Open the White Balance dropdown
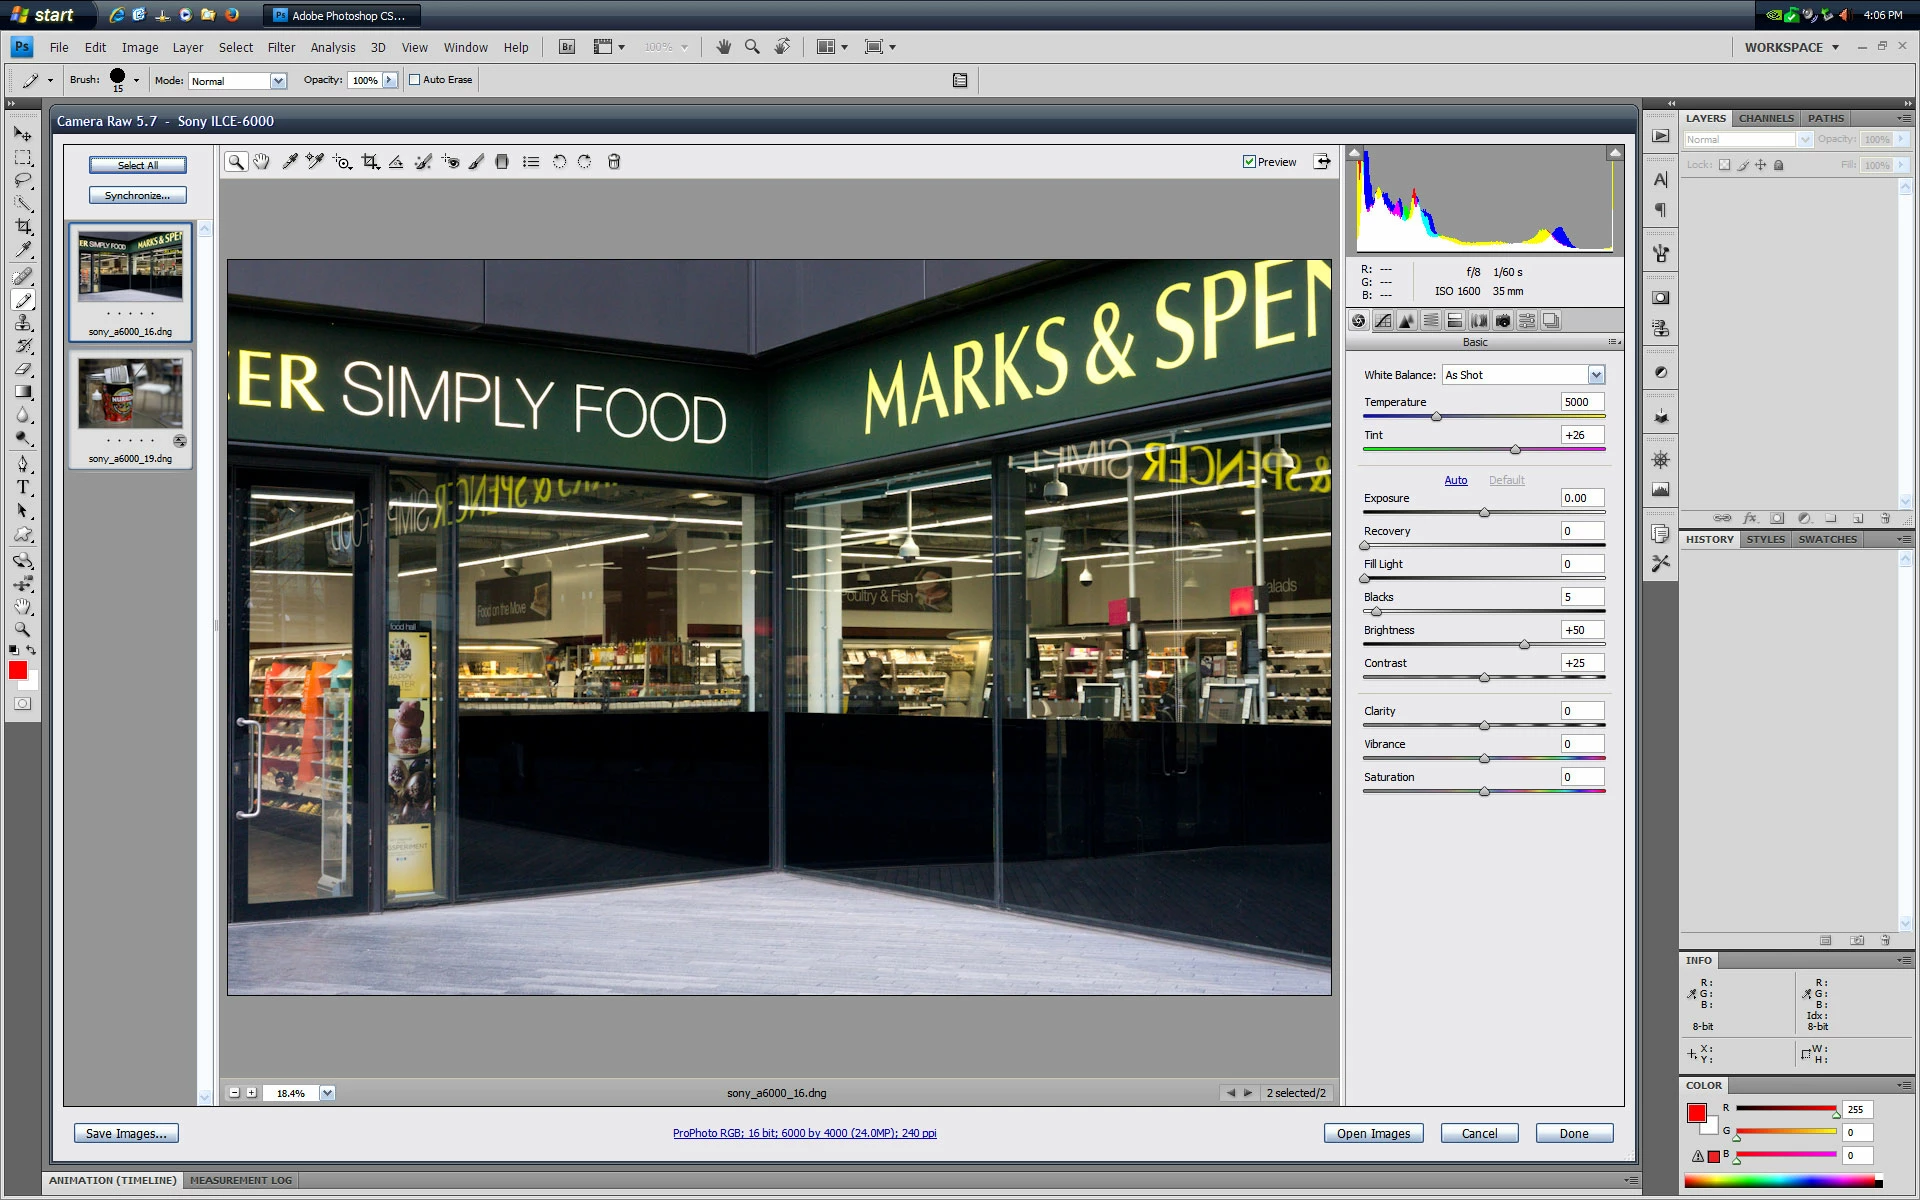Image resolution: width=1920 pixels, height=1200 pixels. pyautogui.click(x=1596, y=375)
